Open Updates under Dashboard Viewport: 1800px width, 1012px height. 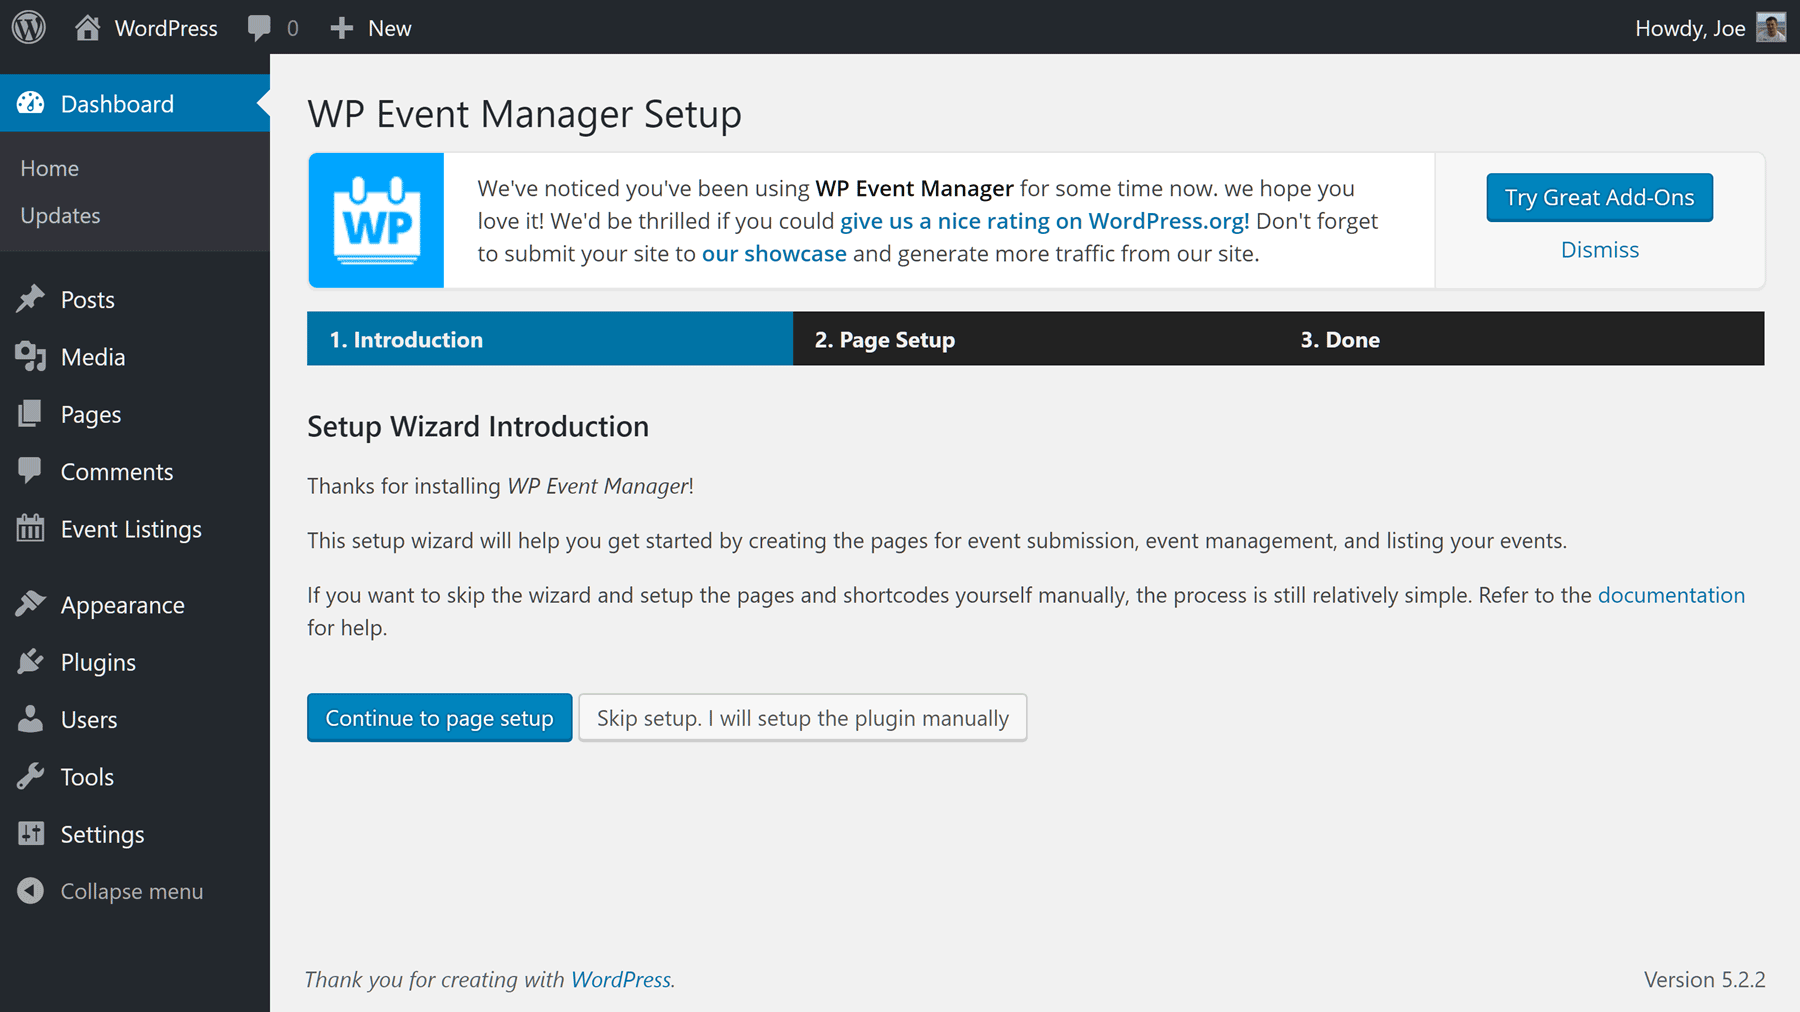pos(60,215)
